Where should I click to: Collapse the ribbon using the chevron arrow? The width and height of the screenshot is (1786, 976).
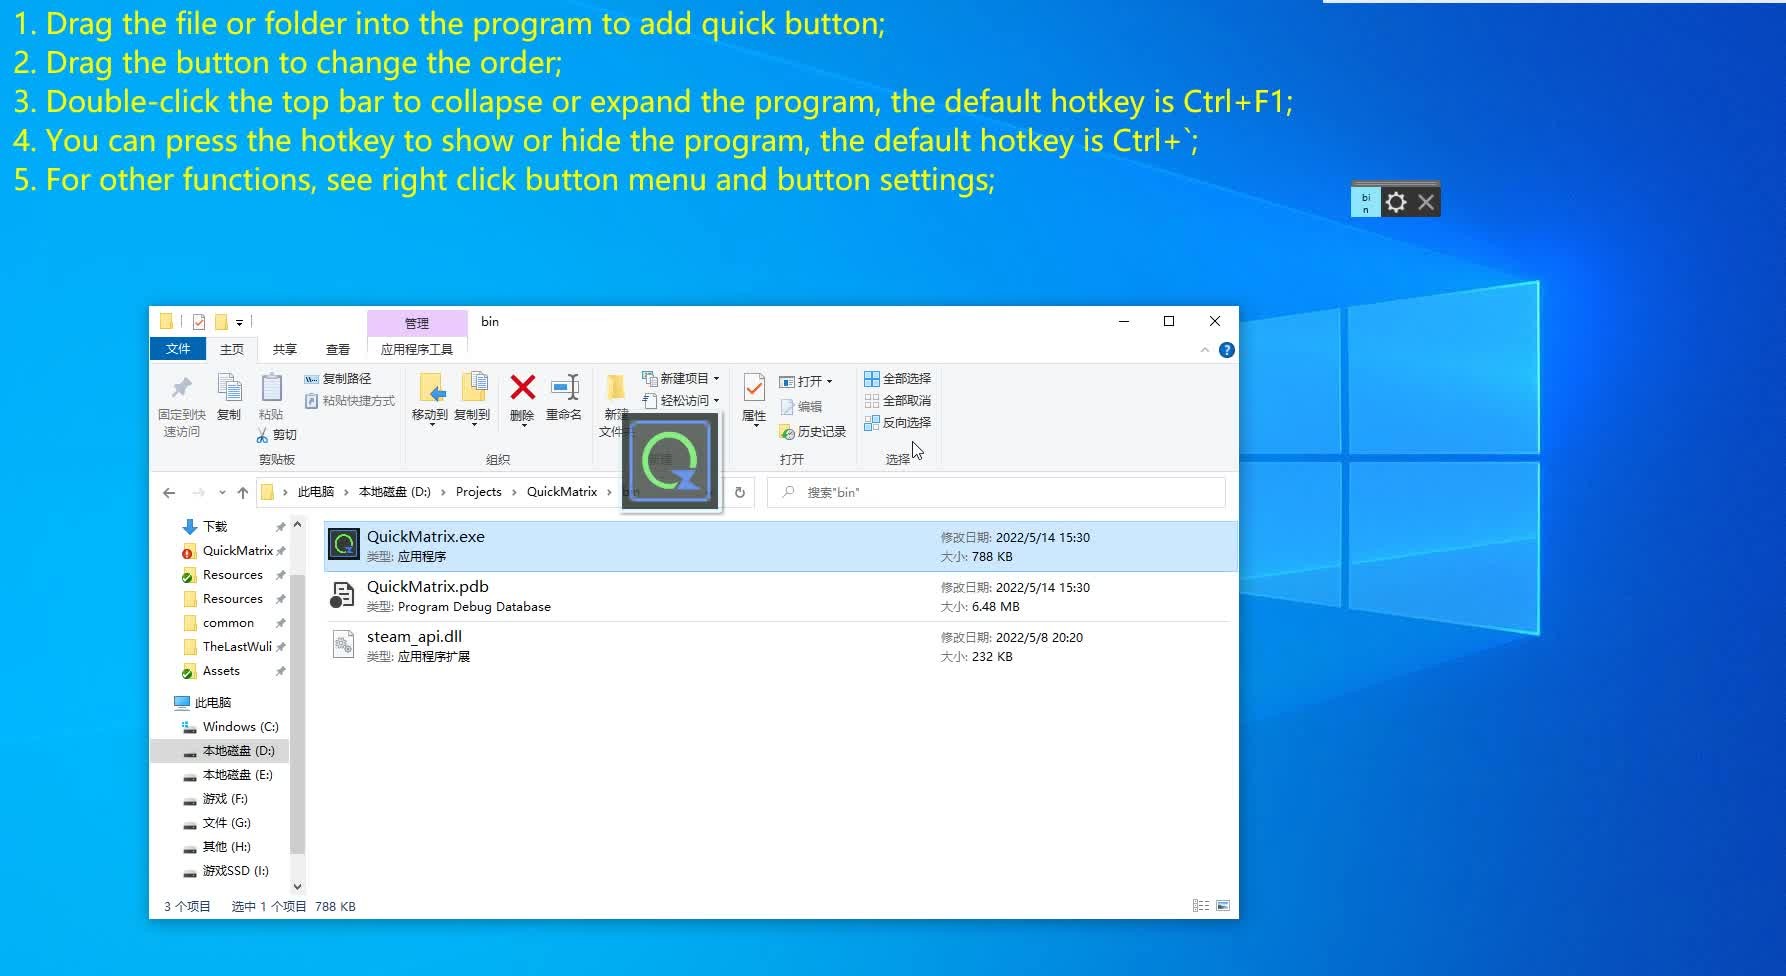click(x=1204, y=350)
